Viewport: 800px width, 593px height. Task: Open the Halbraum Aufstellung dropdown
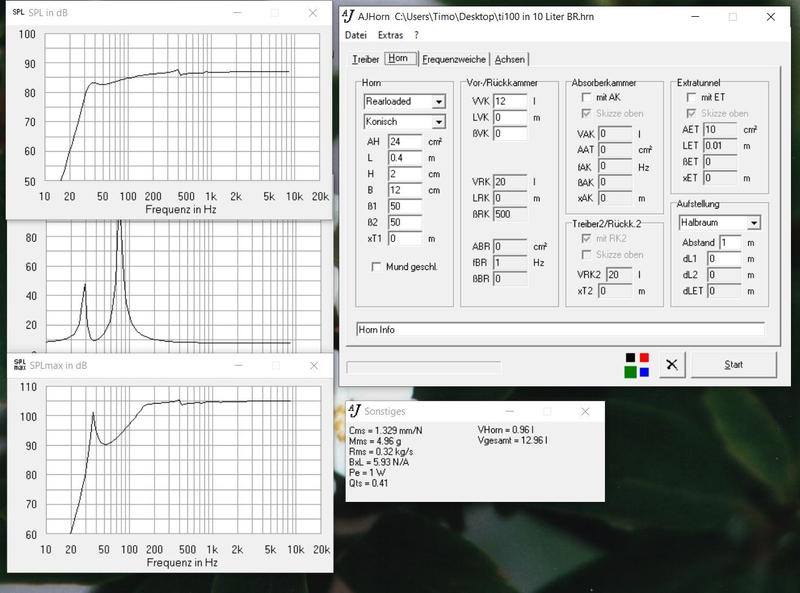point(753,222)
